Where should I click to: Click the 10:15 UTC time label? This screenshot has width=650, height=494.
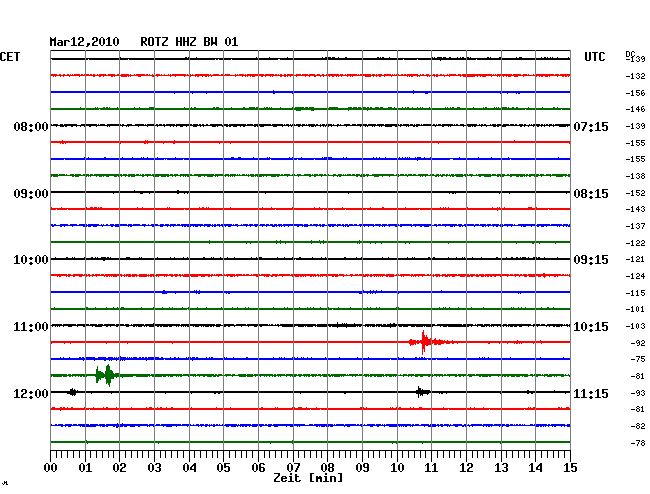click(x=591, y=327)
